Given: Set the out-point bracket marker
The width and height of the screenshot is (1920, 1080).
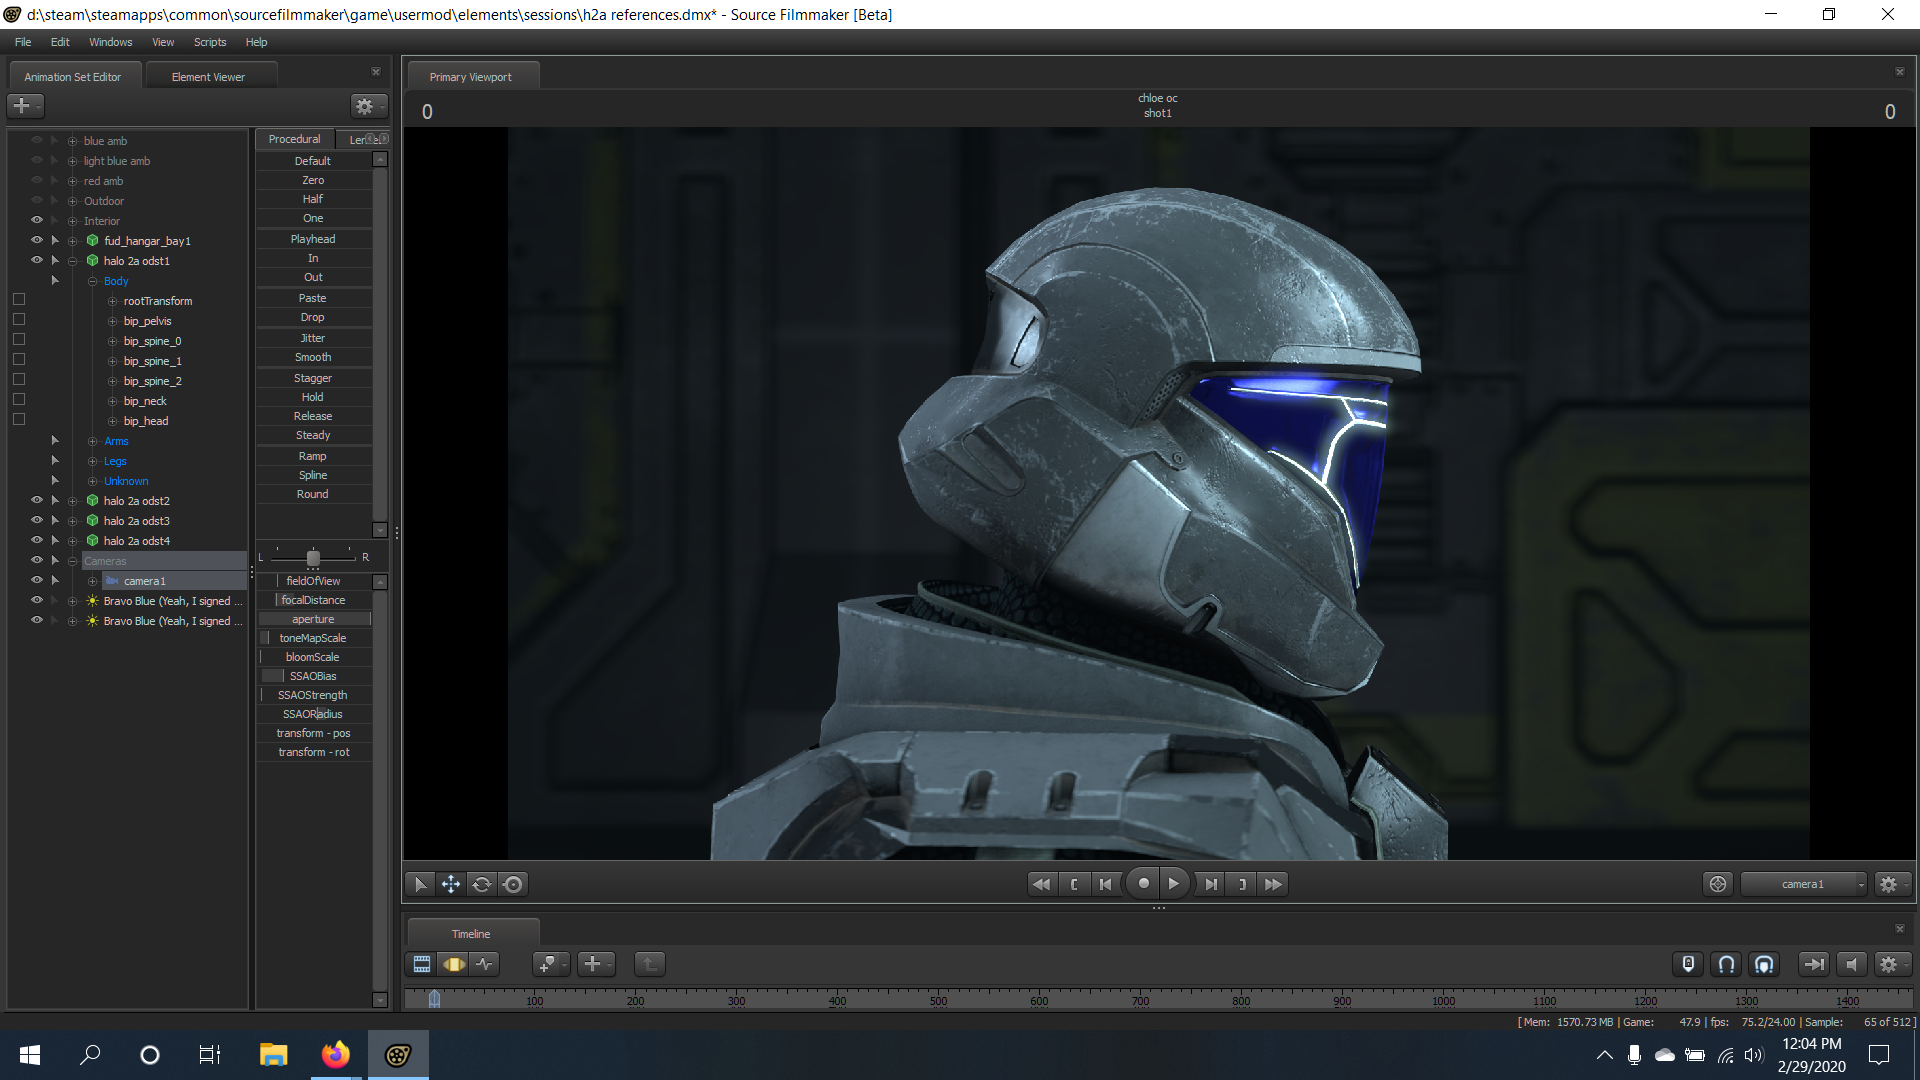Looking at the screenshot, I should pyautogui.click(x=1242, y=884).
